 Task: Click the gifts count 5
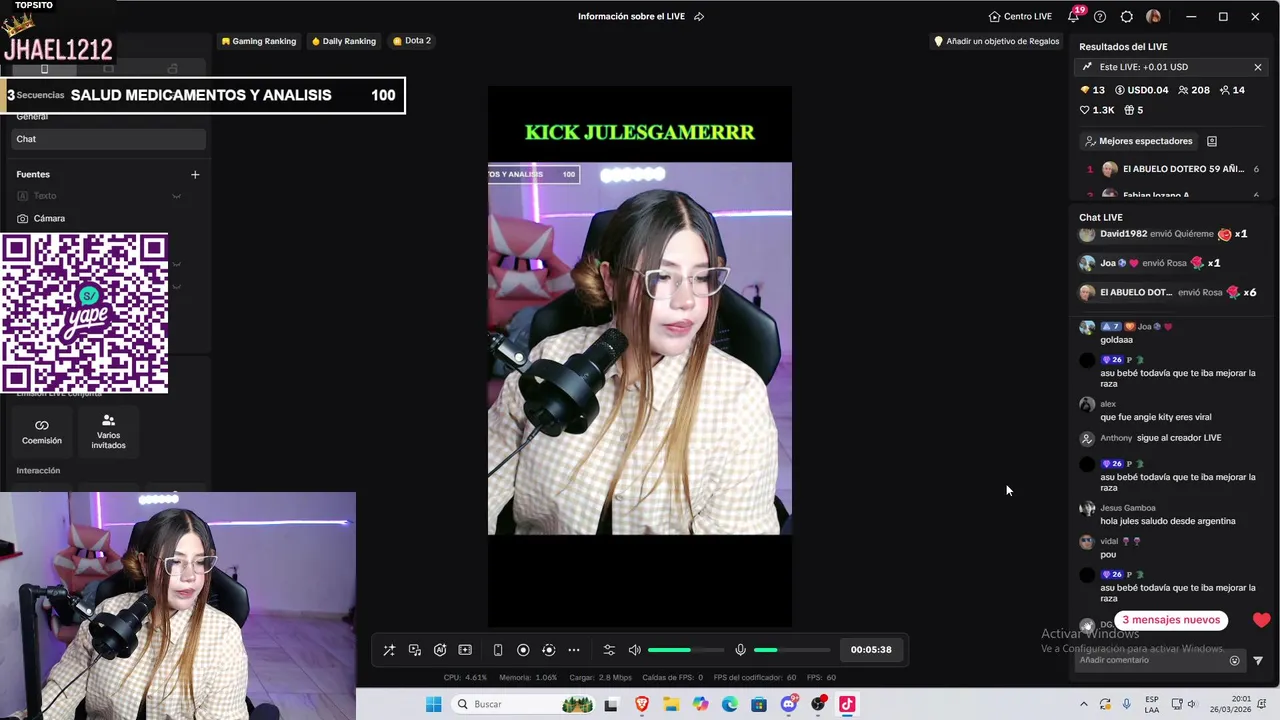[x=1134, y=110]
